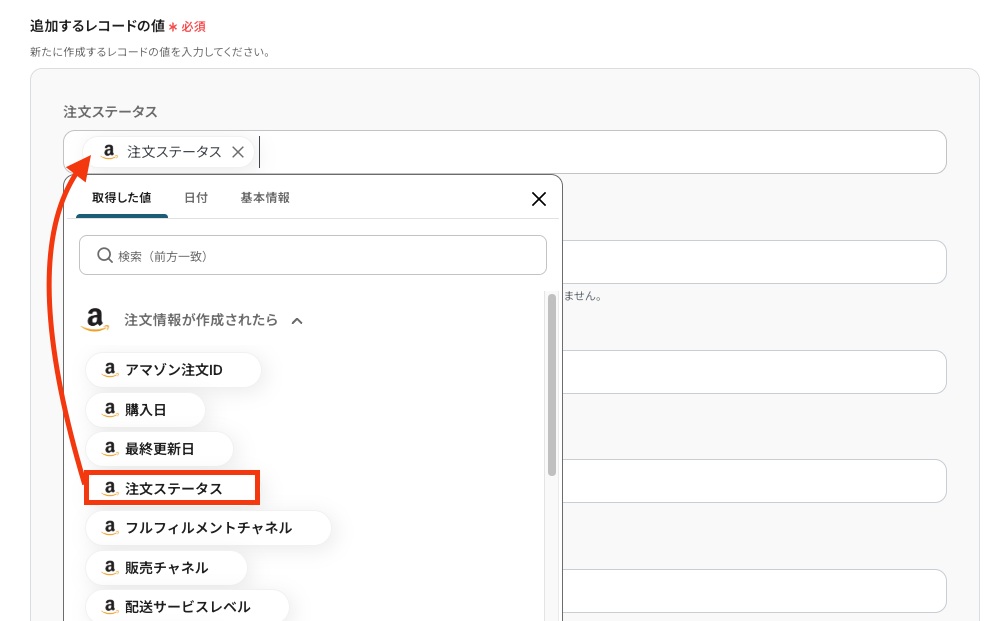Select the アマゾン注文ID value
This screenshot has width=1006, height=621.
[173, 370]
